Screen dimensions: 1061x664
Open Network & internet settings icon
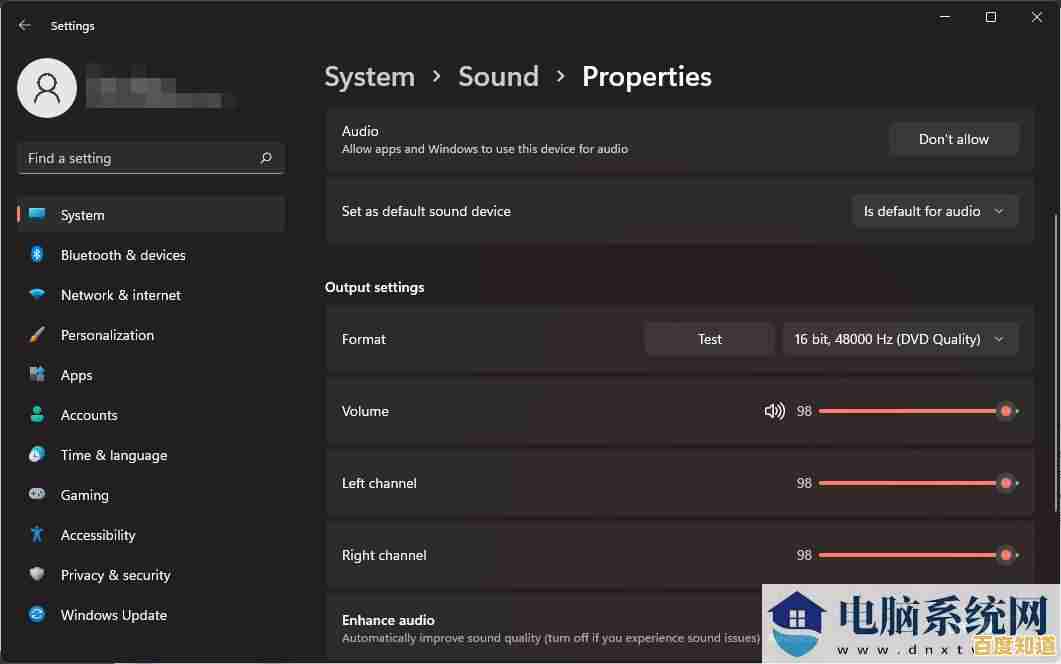(x=36, y=295)
